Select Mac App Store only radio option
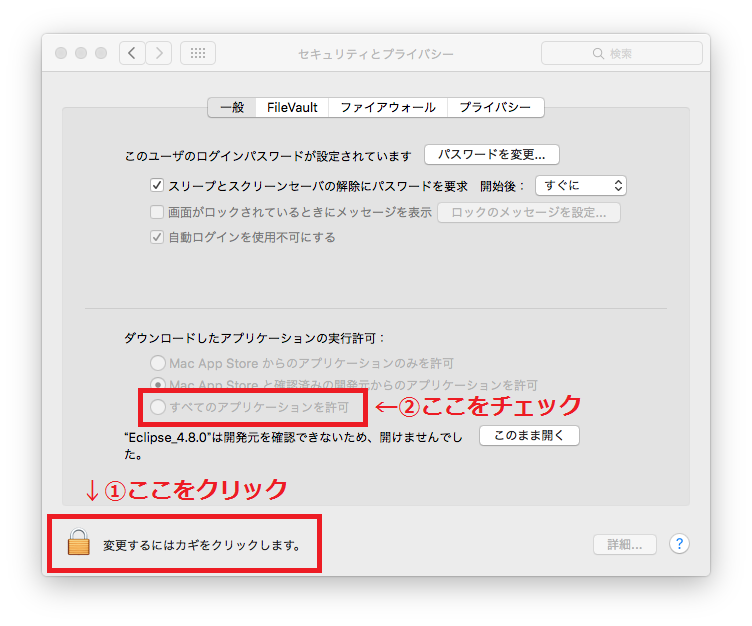752x626 pixels. tap(157, 363)
